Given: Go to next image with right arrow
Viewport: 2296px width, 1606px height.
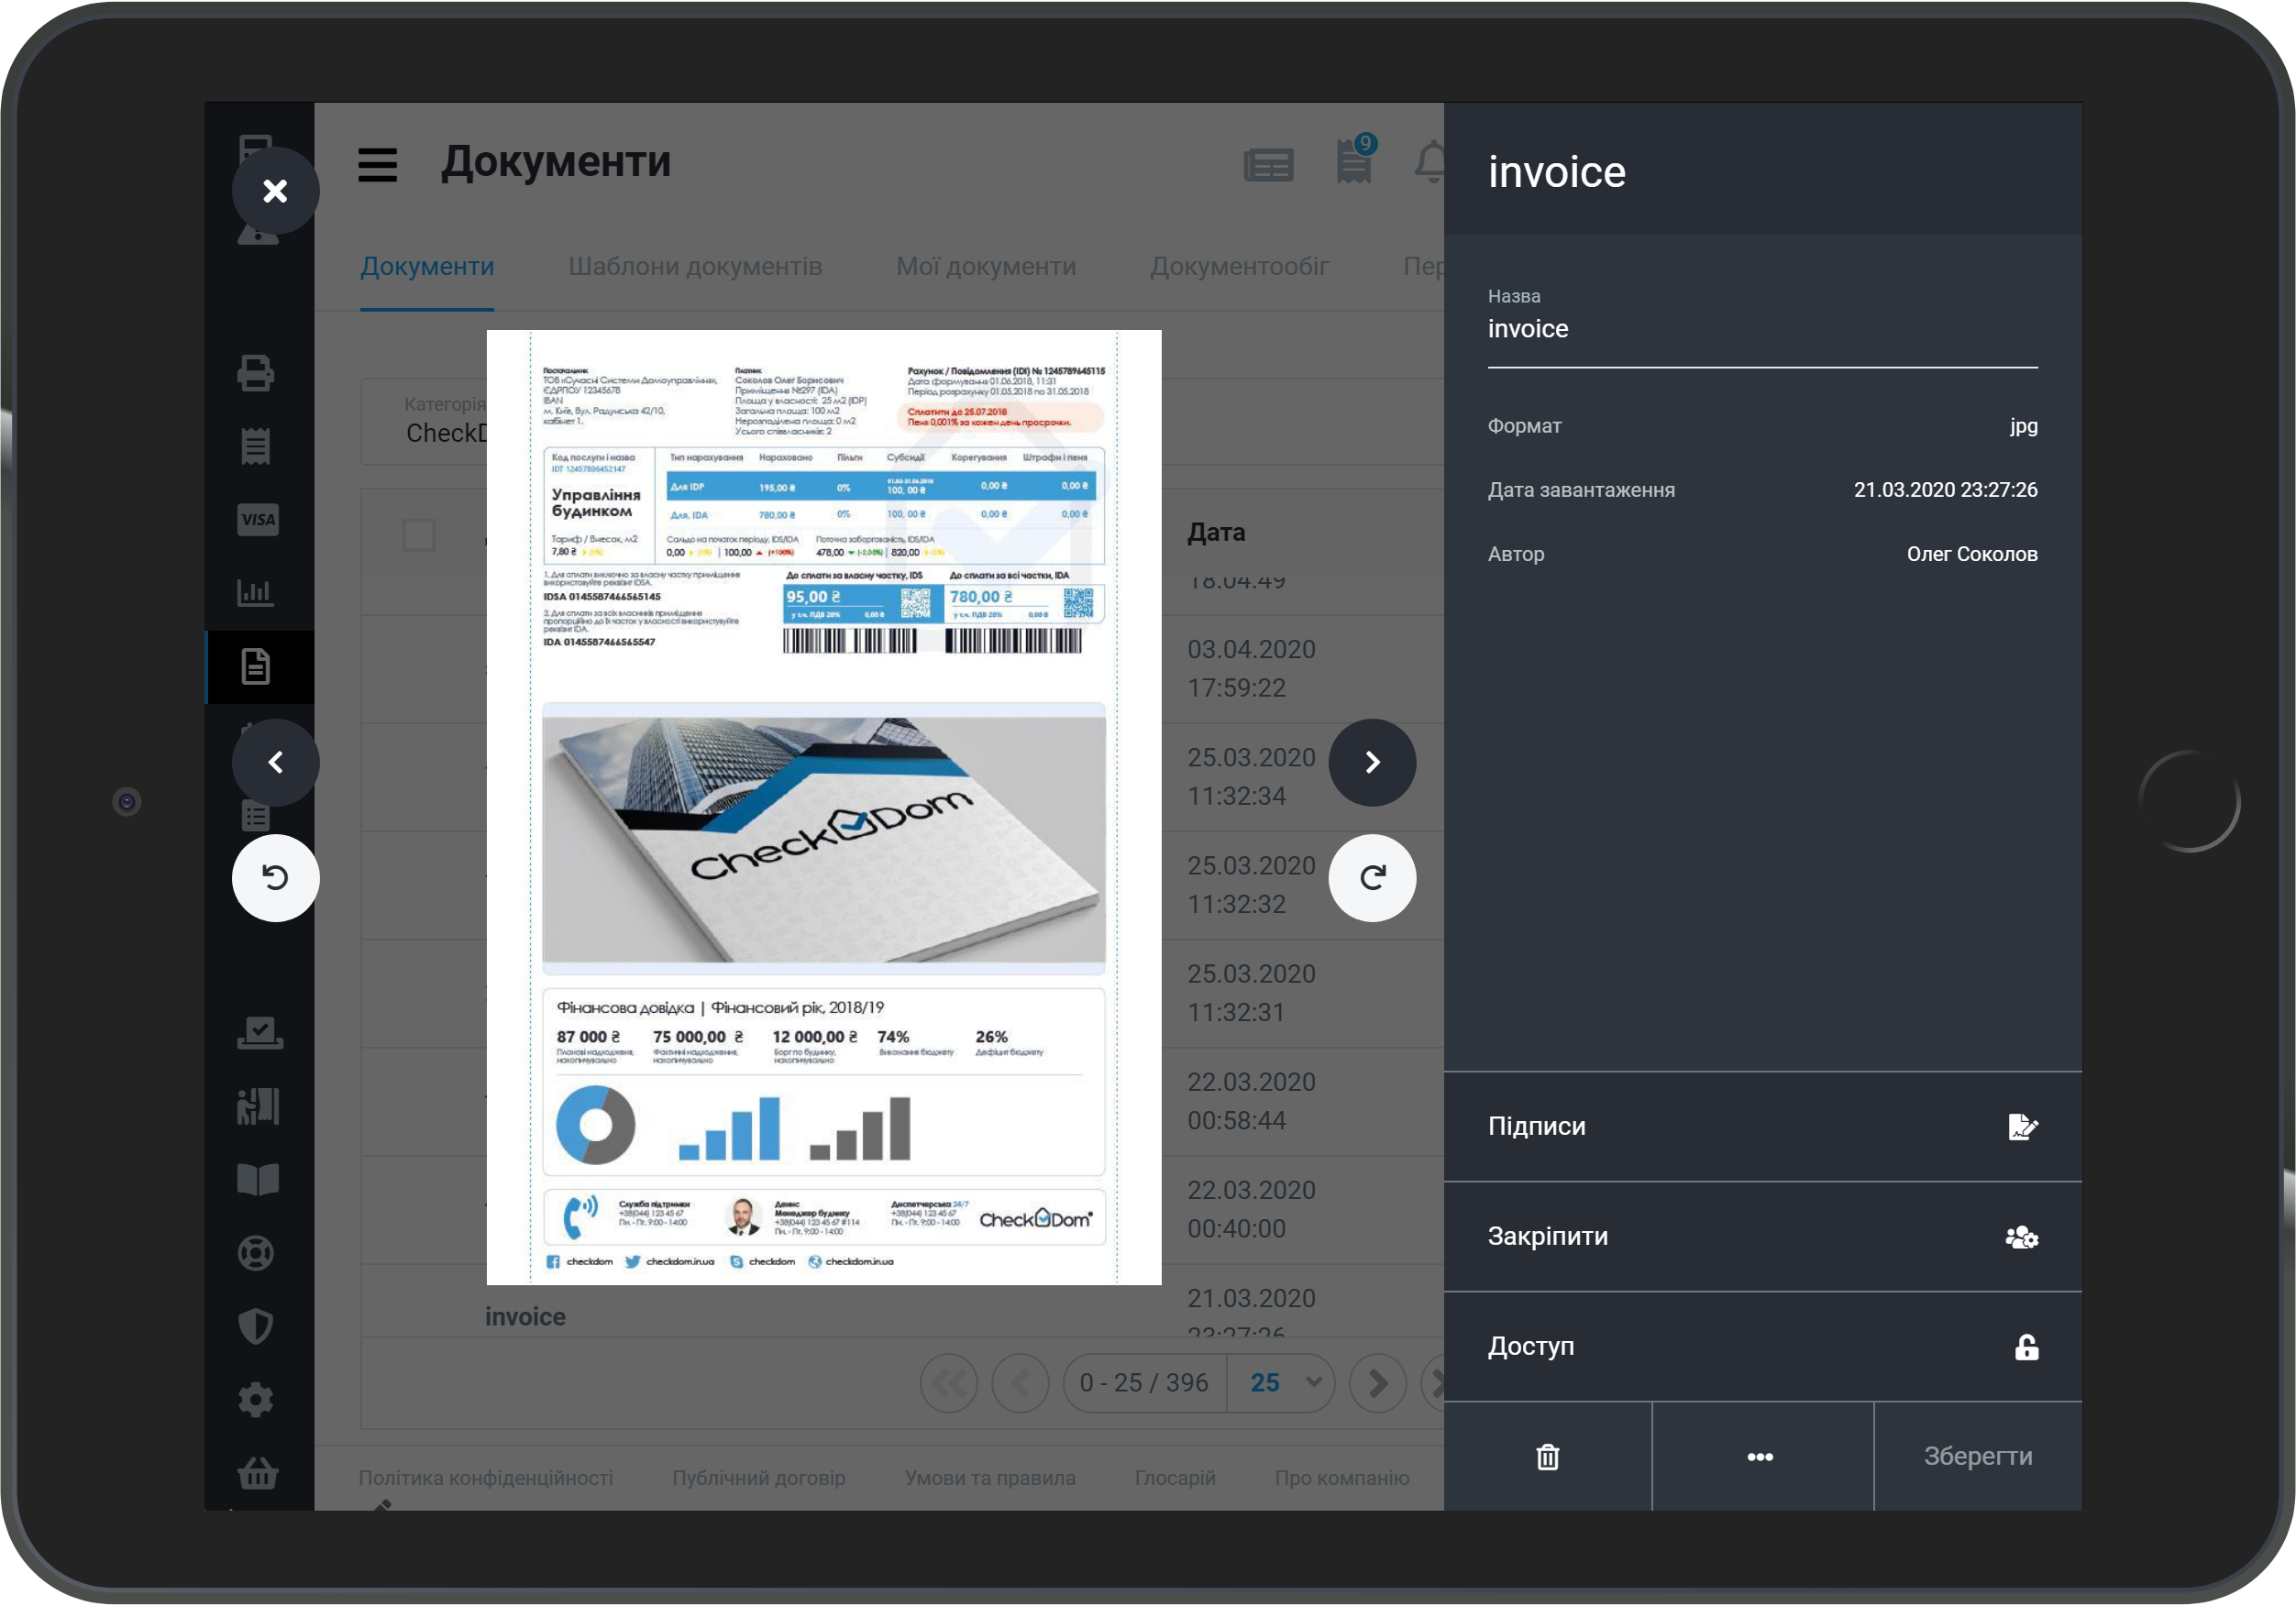Looking at the screenshot, I should (1372, 762).
